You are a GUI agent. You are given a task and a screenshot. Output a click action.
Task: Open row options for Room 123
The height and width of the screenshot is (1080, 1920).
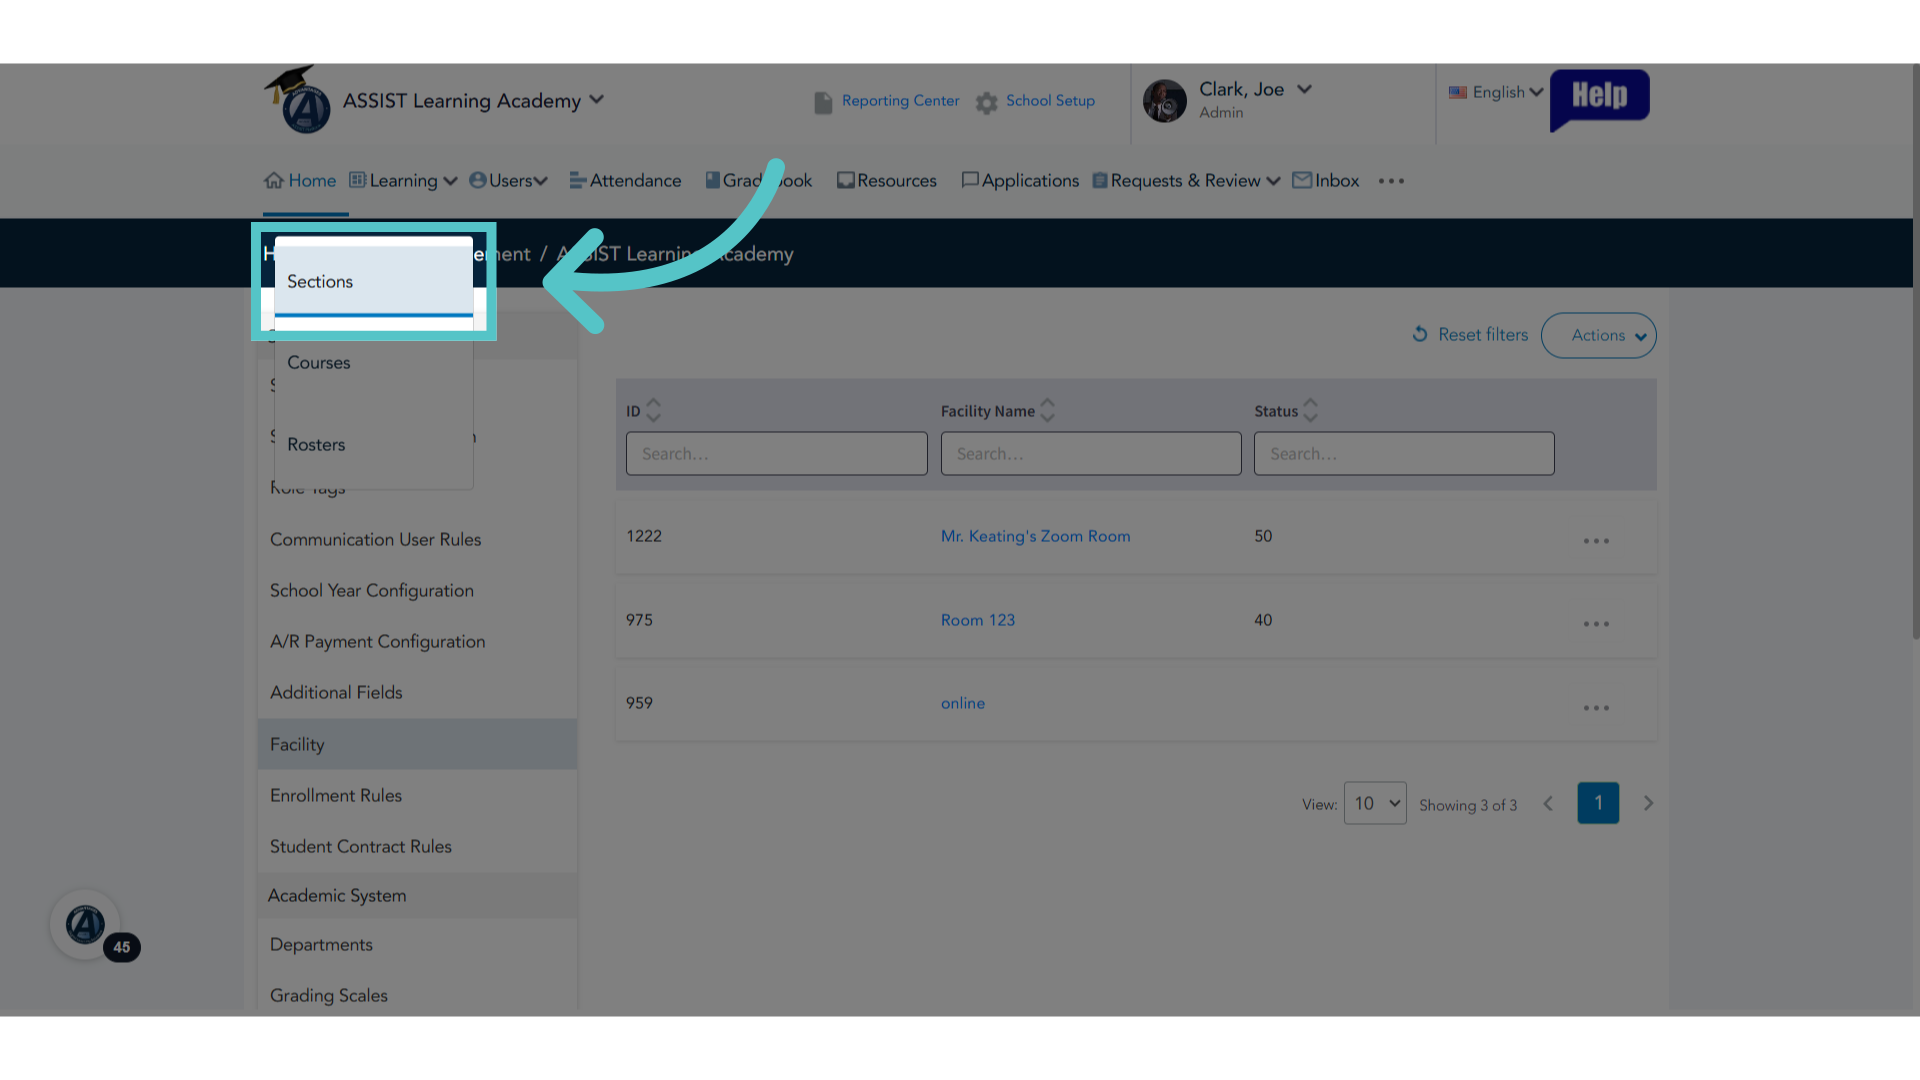click(x=1596, y=624)
